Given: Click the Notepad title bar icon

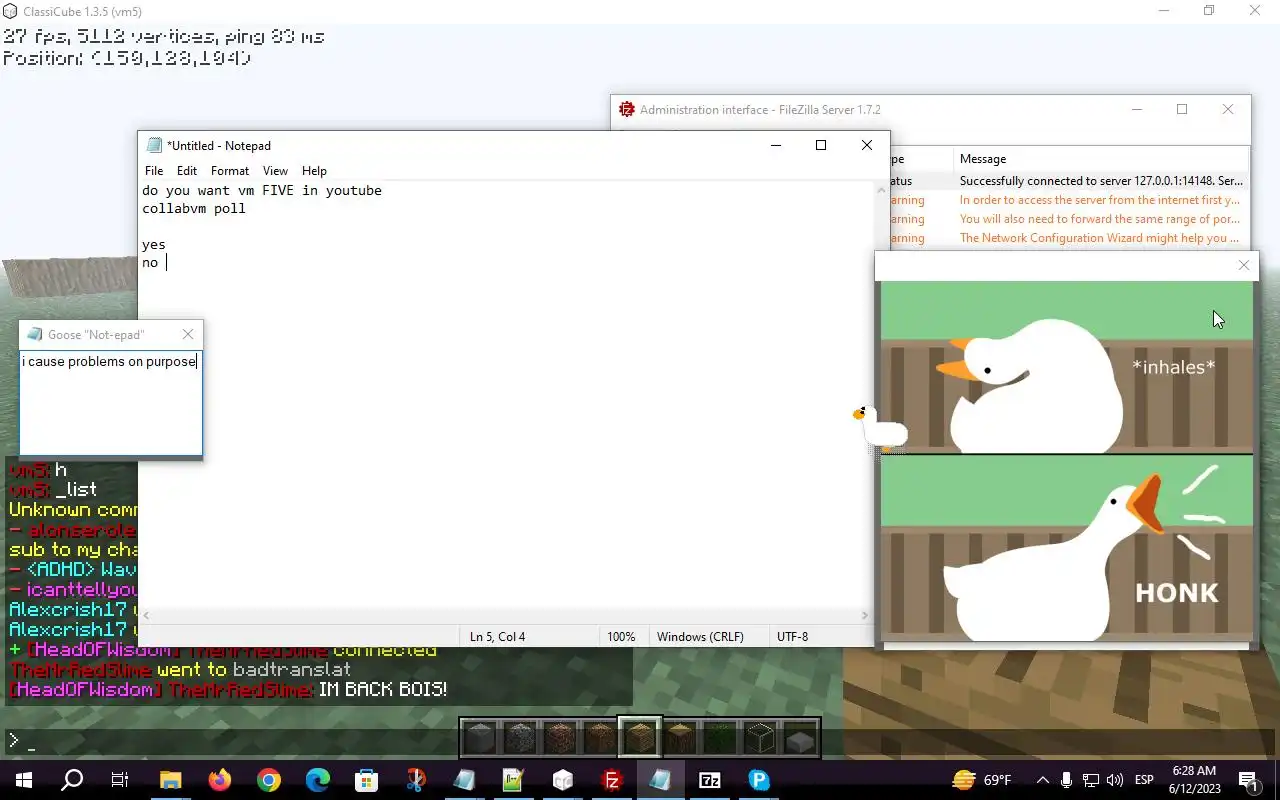Looking at the screenshot, I should (x=154, y=146).
